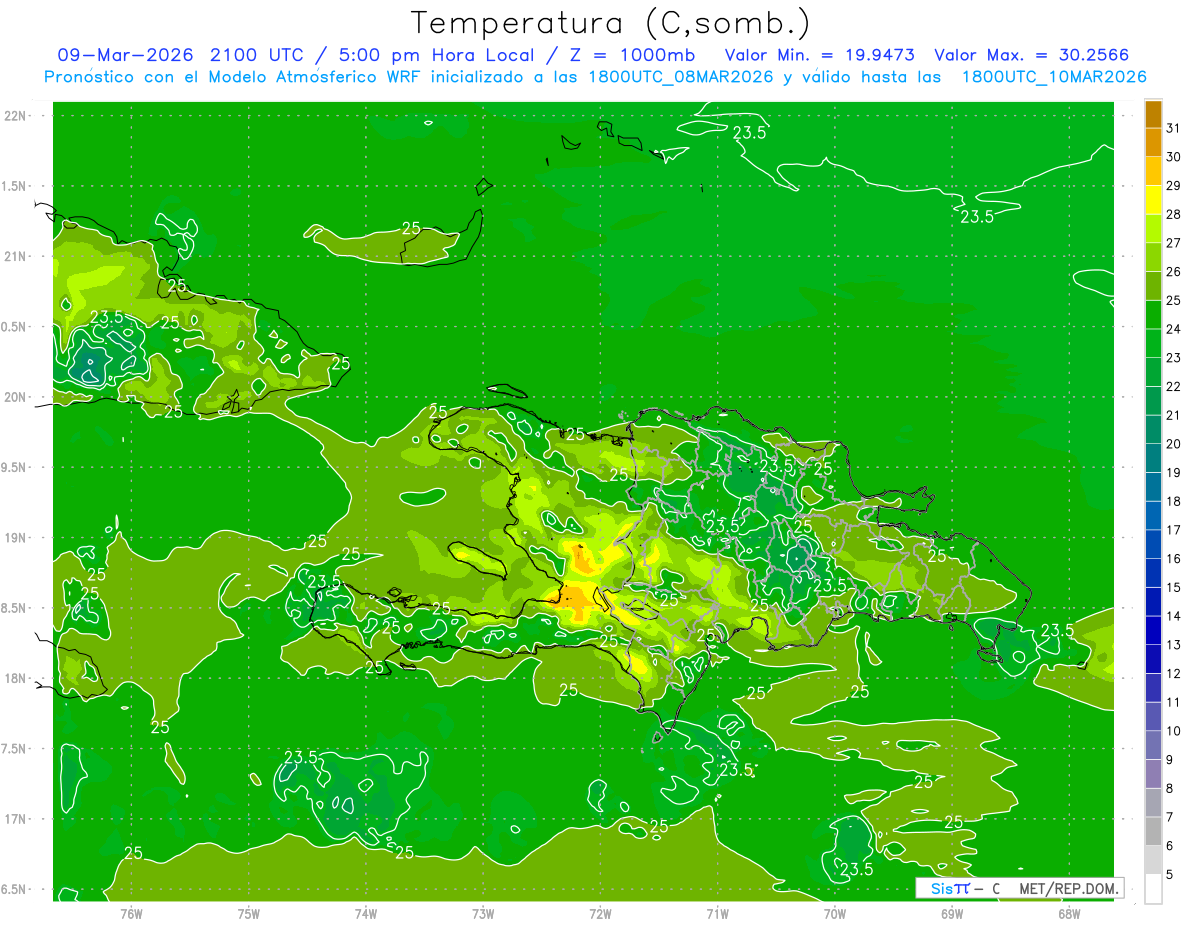The image size is (1200, 927).
Task: Click the clipped '7.5N' latitude axis label
Action: coord(14,749)
